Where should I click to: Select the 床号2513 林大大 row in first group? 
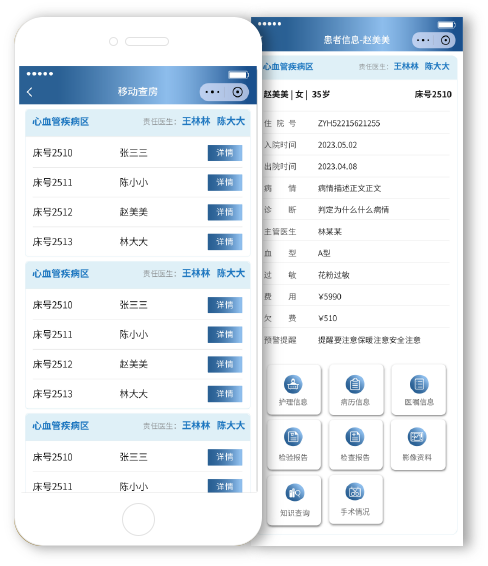click(138, 242)
